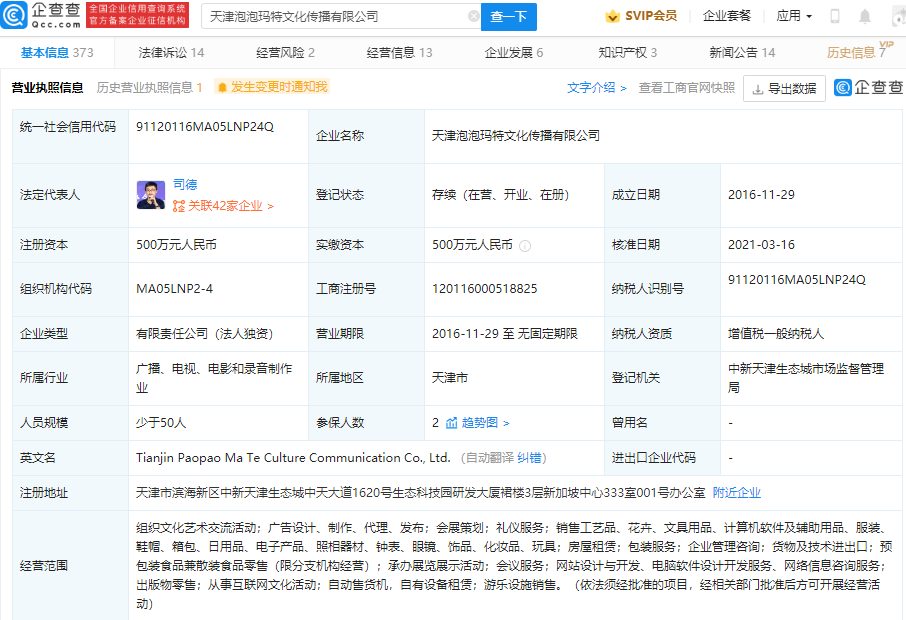Open the 知识产权 tab

(x=627, y=53)
